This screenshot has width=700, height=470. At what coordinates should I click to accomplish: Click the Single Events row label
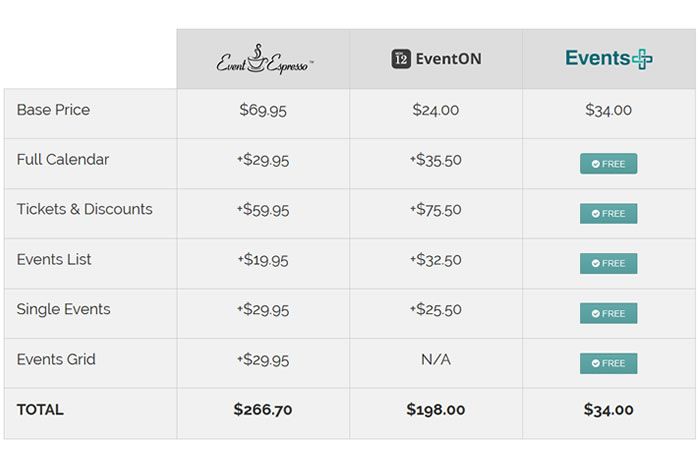click(63, 310)
